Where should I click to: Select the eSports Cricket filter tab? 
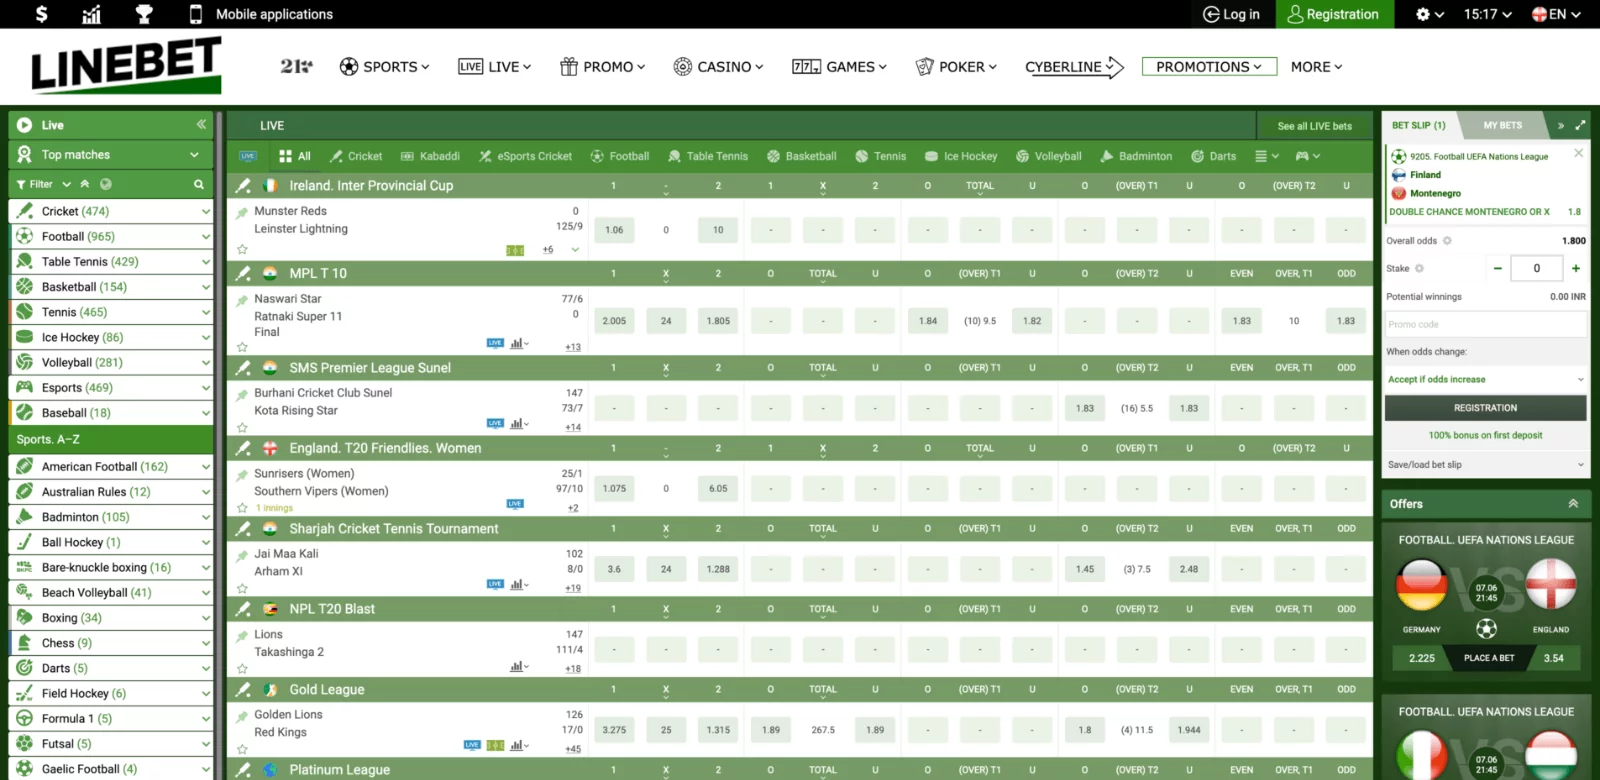click(525, 156)
